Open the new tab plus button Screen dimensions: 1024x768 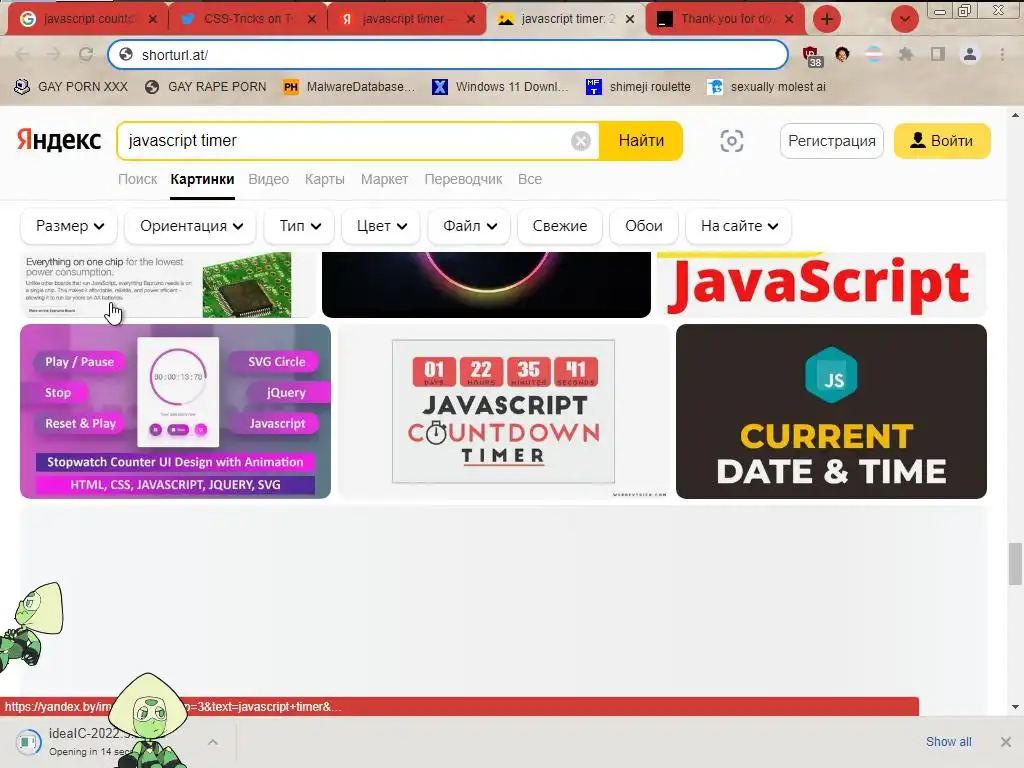(x=827, y=19)
